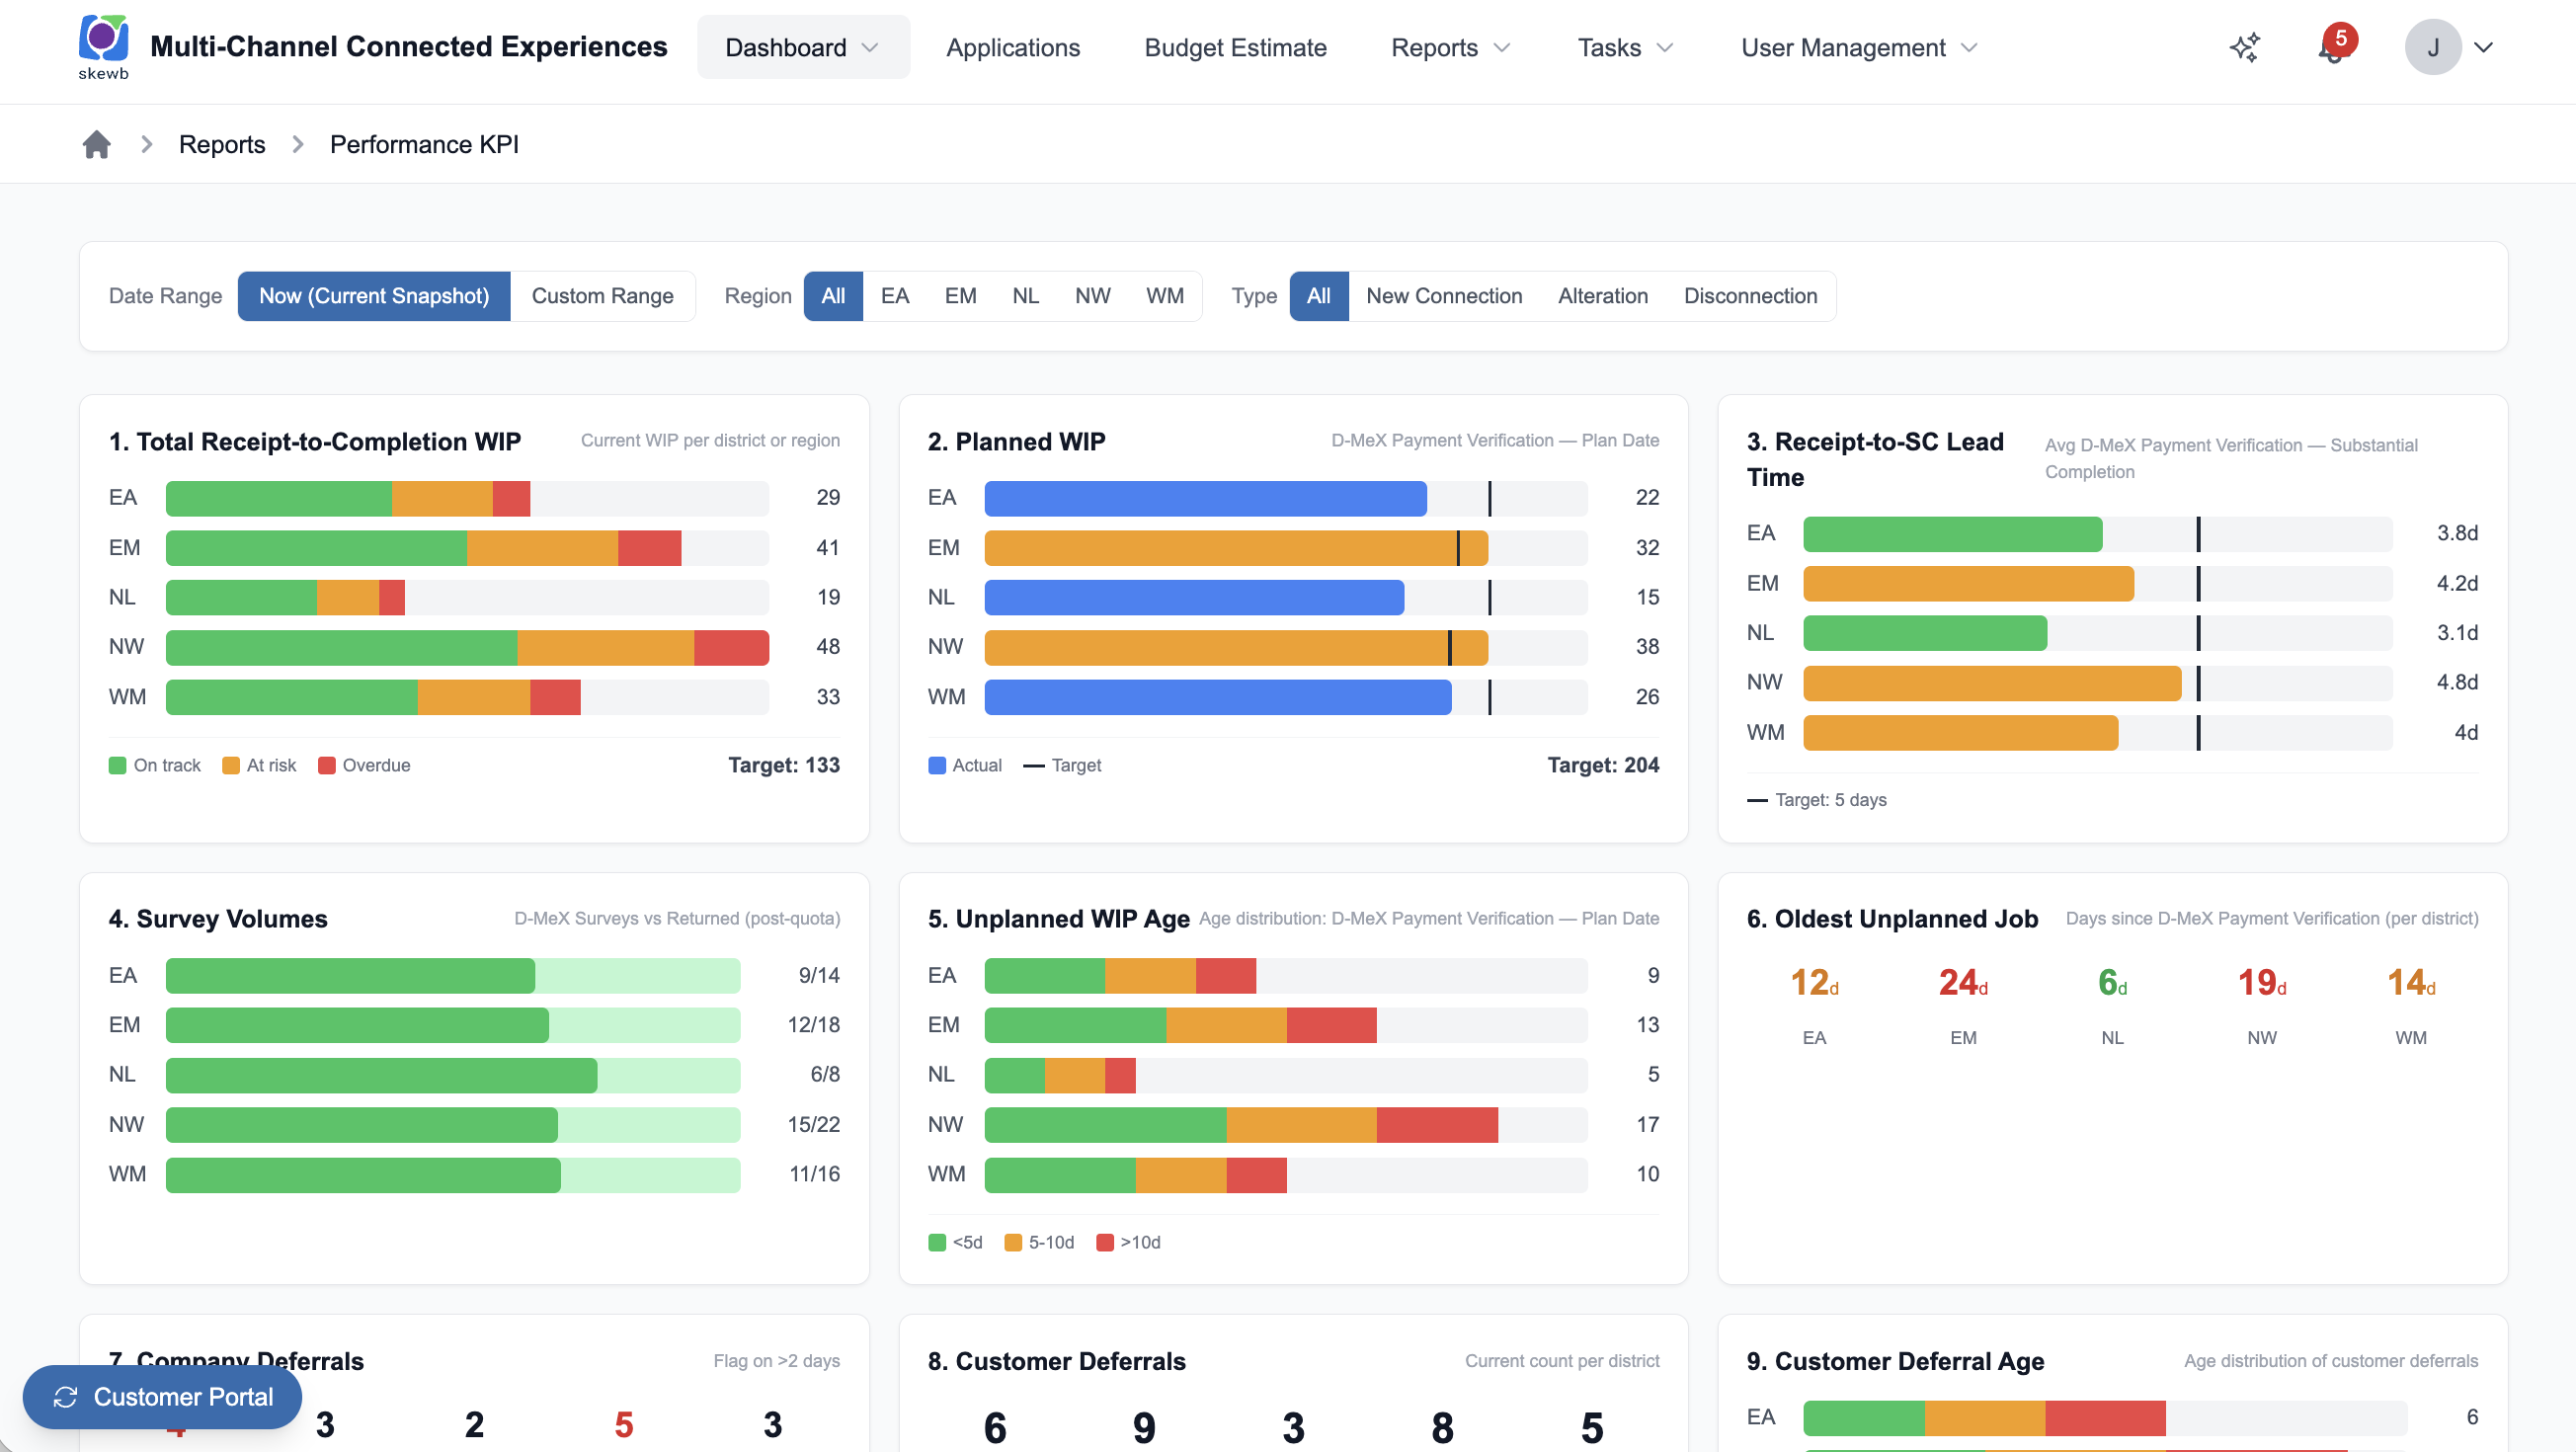The image size is (2576, 1452).
Task: Expand the Tasks menu chevron
Action: pyautogui.click(x=1664, y=48)
